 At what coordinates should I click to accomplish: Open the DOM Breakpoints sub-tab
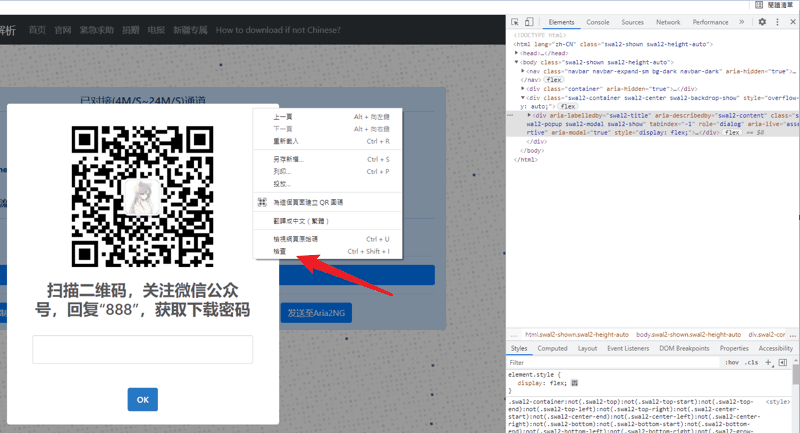pyautogui.click(x=684, y=348)
